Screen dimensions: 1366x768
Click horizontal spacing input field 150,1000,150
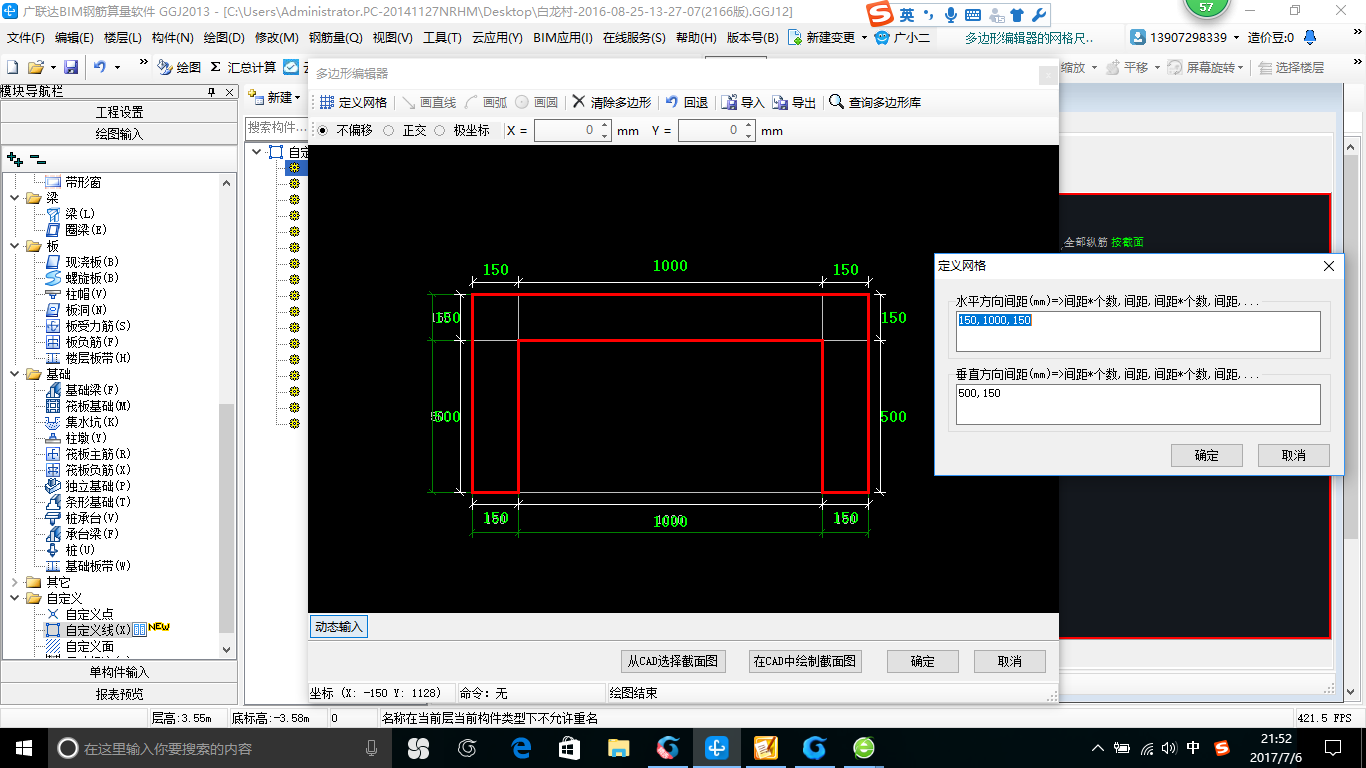(1138, 331)
